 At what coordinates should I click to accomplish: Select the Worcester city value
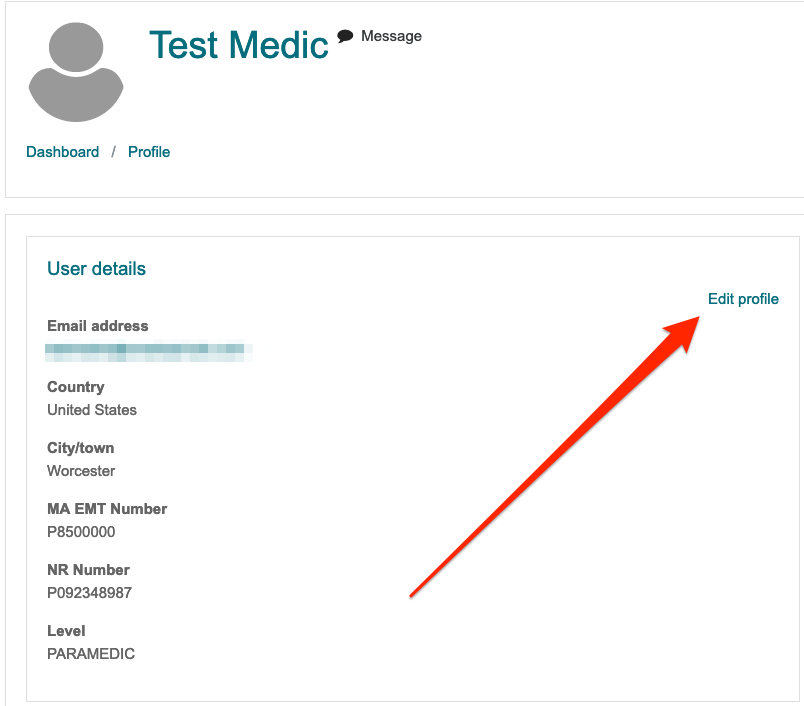coord(81,471)
